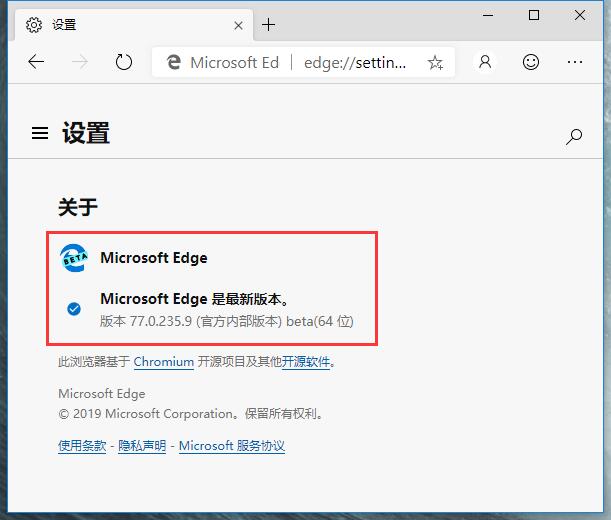Click the Edge site icon in the address bar
The height and width of the screenshot is (520, 611).
(174, 62)
